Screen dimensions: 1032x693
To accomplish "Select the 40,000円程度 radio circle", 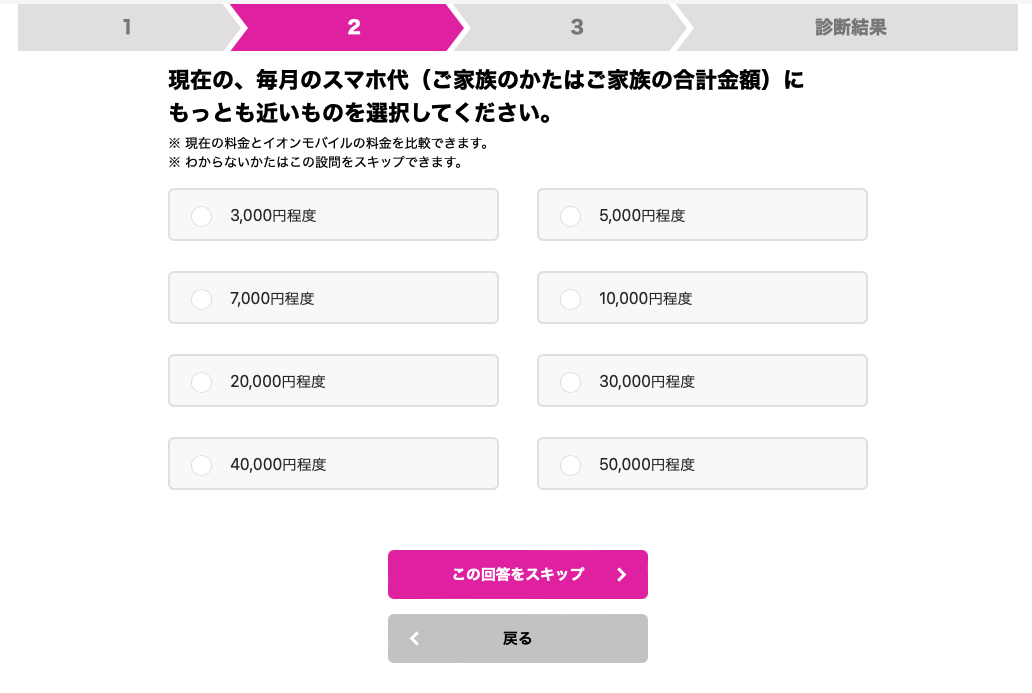I will 201,465.
